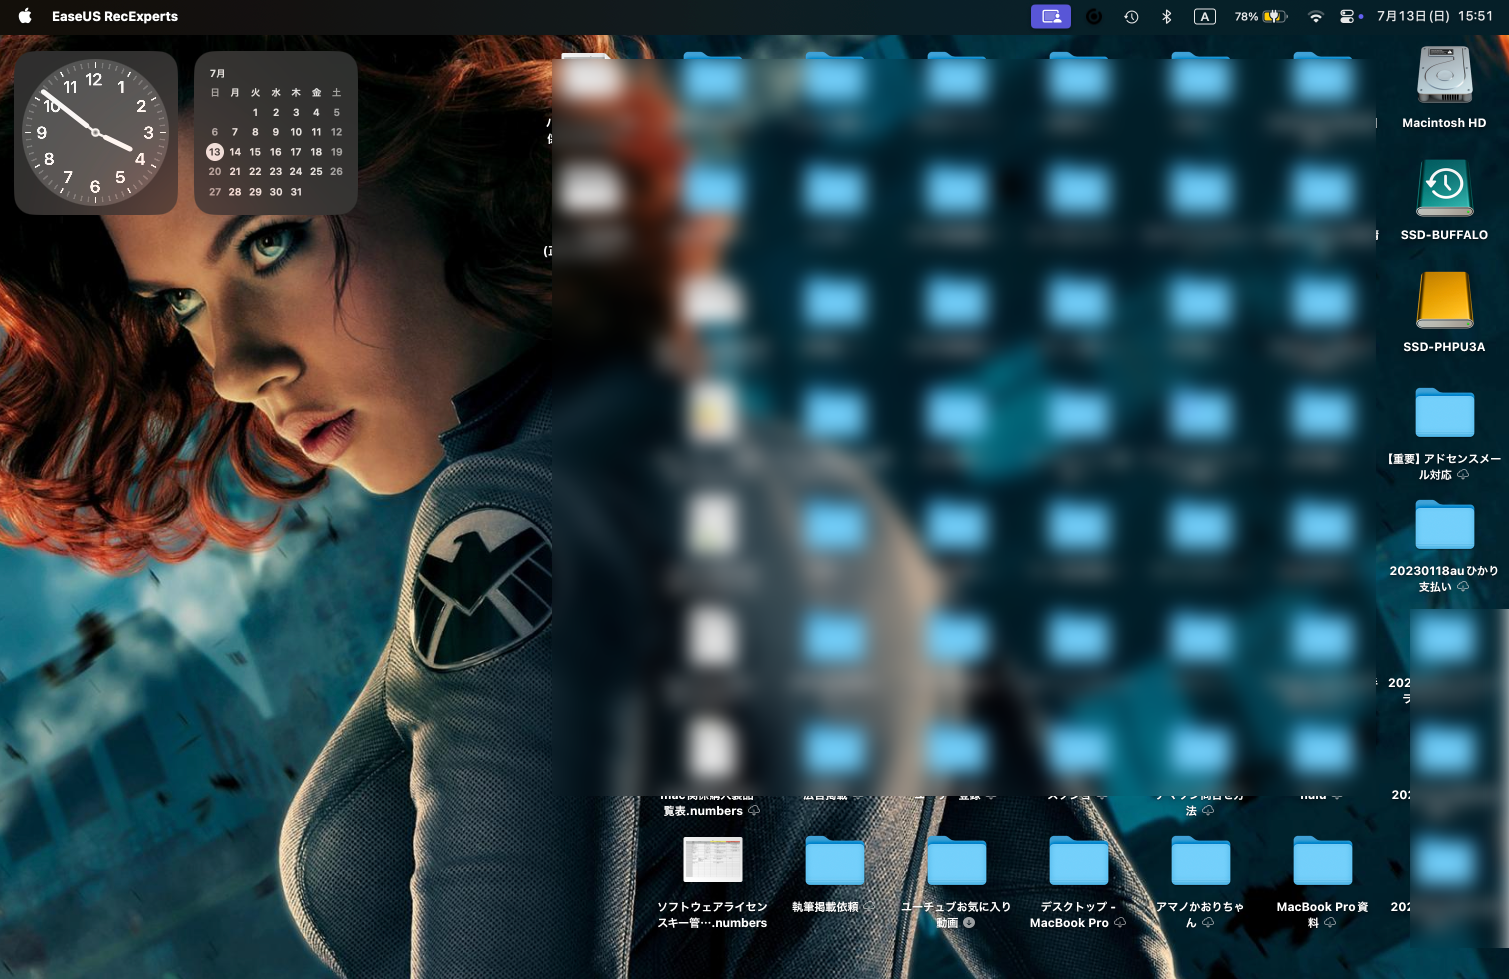Open the Bluetooth menu bar icon
This screenshot has width=1509, height=979.
click(1167, 16)
